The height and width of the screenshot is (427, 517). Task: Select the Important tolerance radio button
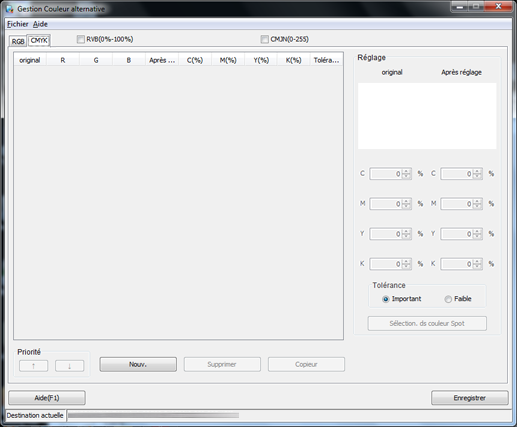386,299
